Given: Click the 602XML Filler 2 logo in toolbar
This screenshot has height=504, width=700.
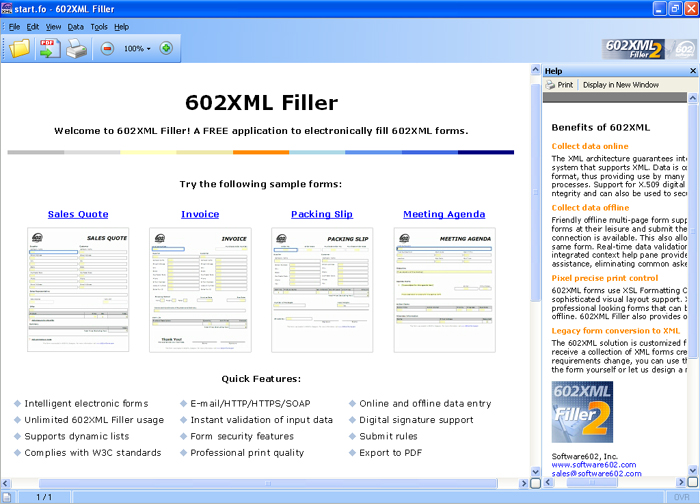Looking at the screenshot, I should click(633, 49).
